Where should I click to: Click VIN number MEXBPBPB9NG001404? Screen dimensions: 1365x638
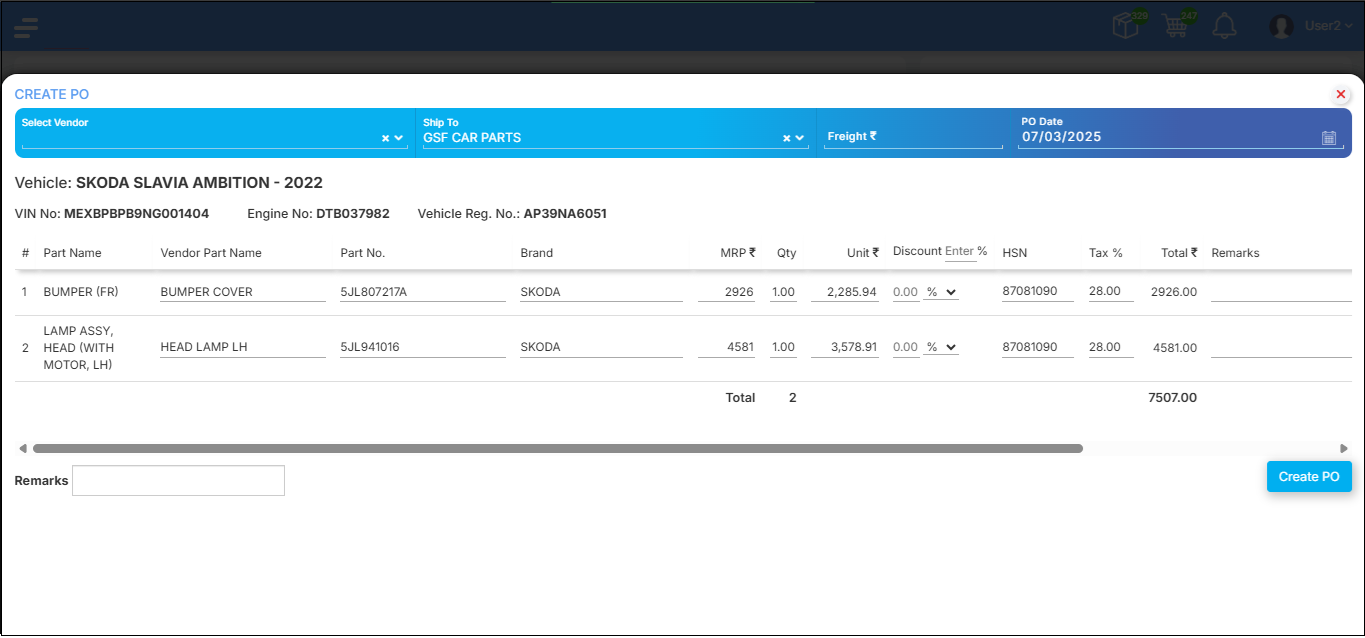click(x=136, y=214)
